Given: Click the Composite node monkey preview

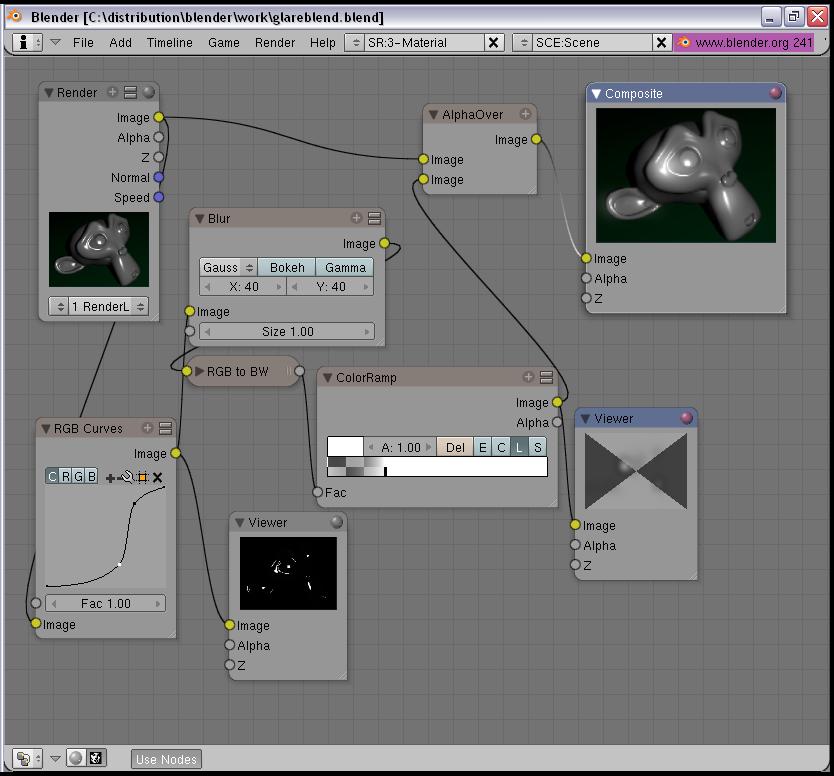Looking at the screenshot, I should pyautogui.click(x=686, y=175).
